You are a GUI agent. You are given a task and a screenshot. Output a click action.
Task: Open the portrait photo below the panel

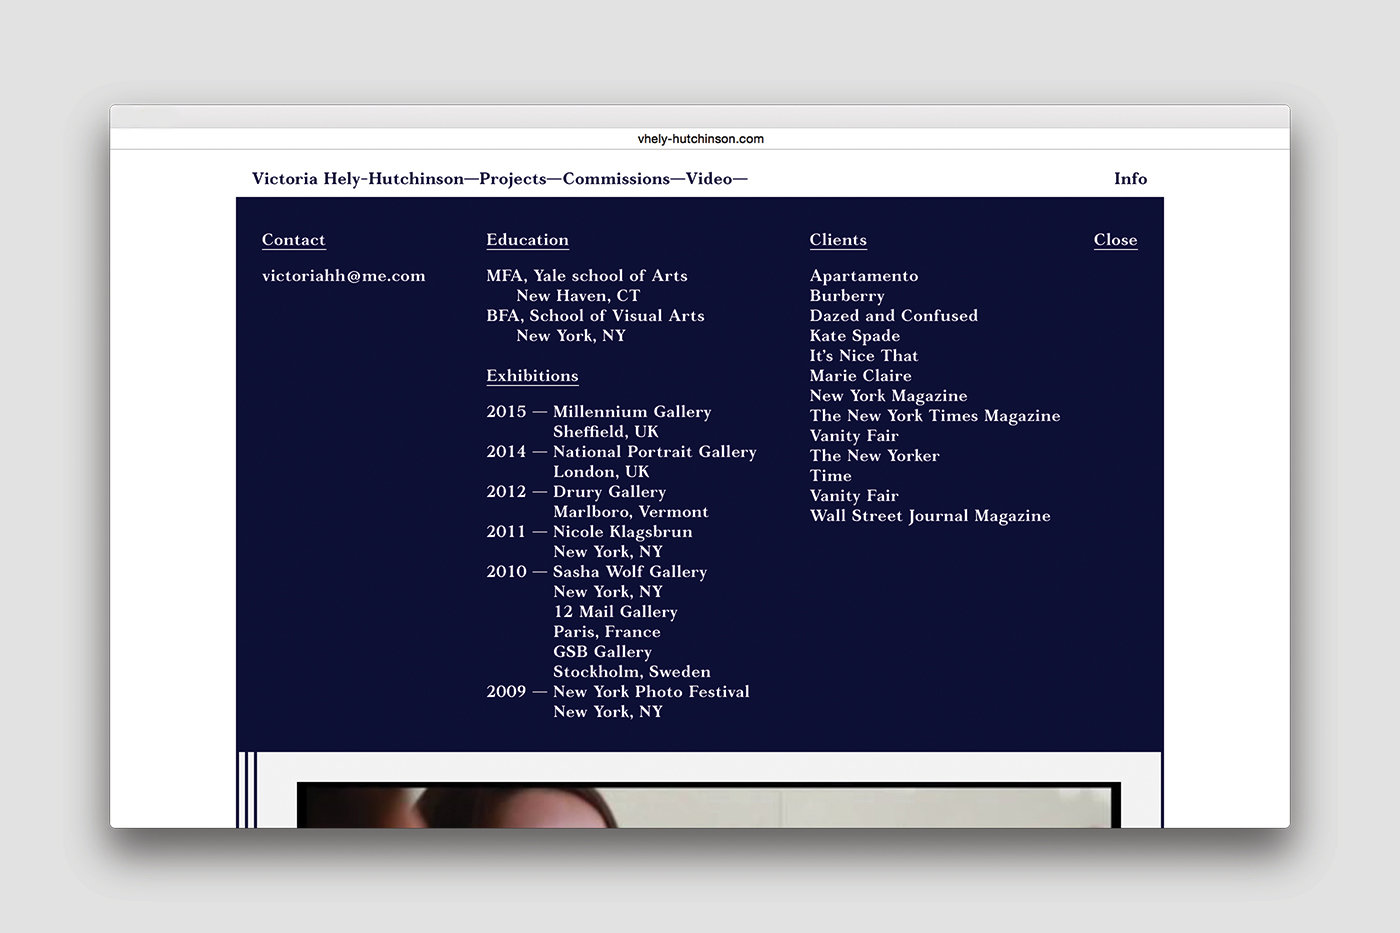[709, 805]
